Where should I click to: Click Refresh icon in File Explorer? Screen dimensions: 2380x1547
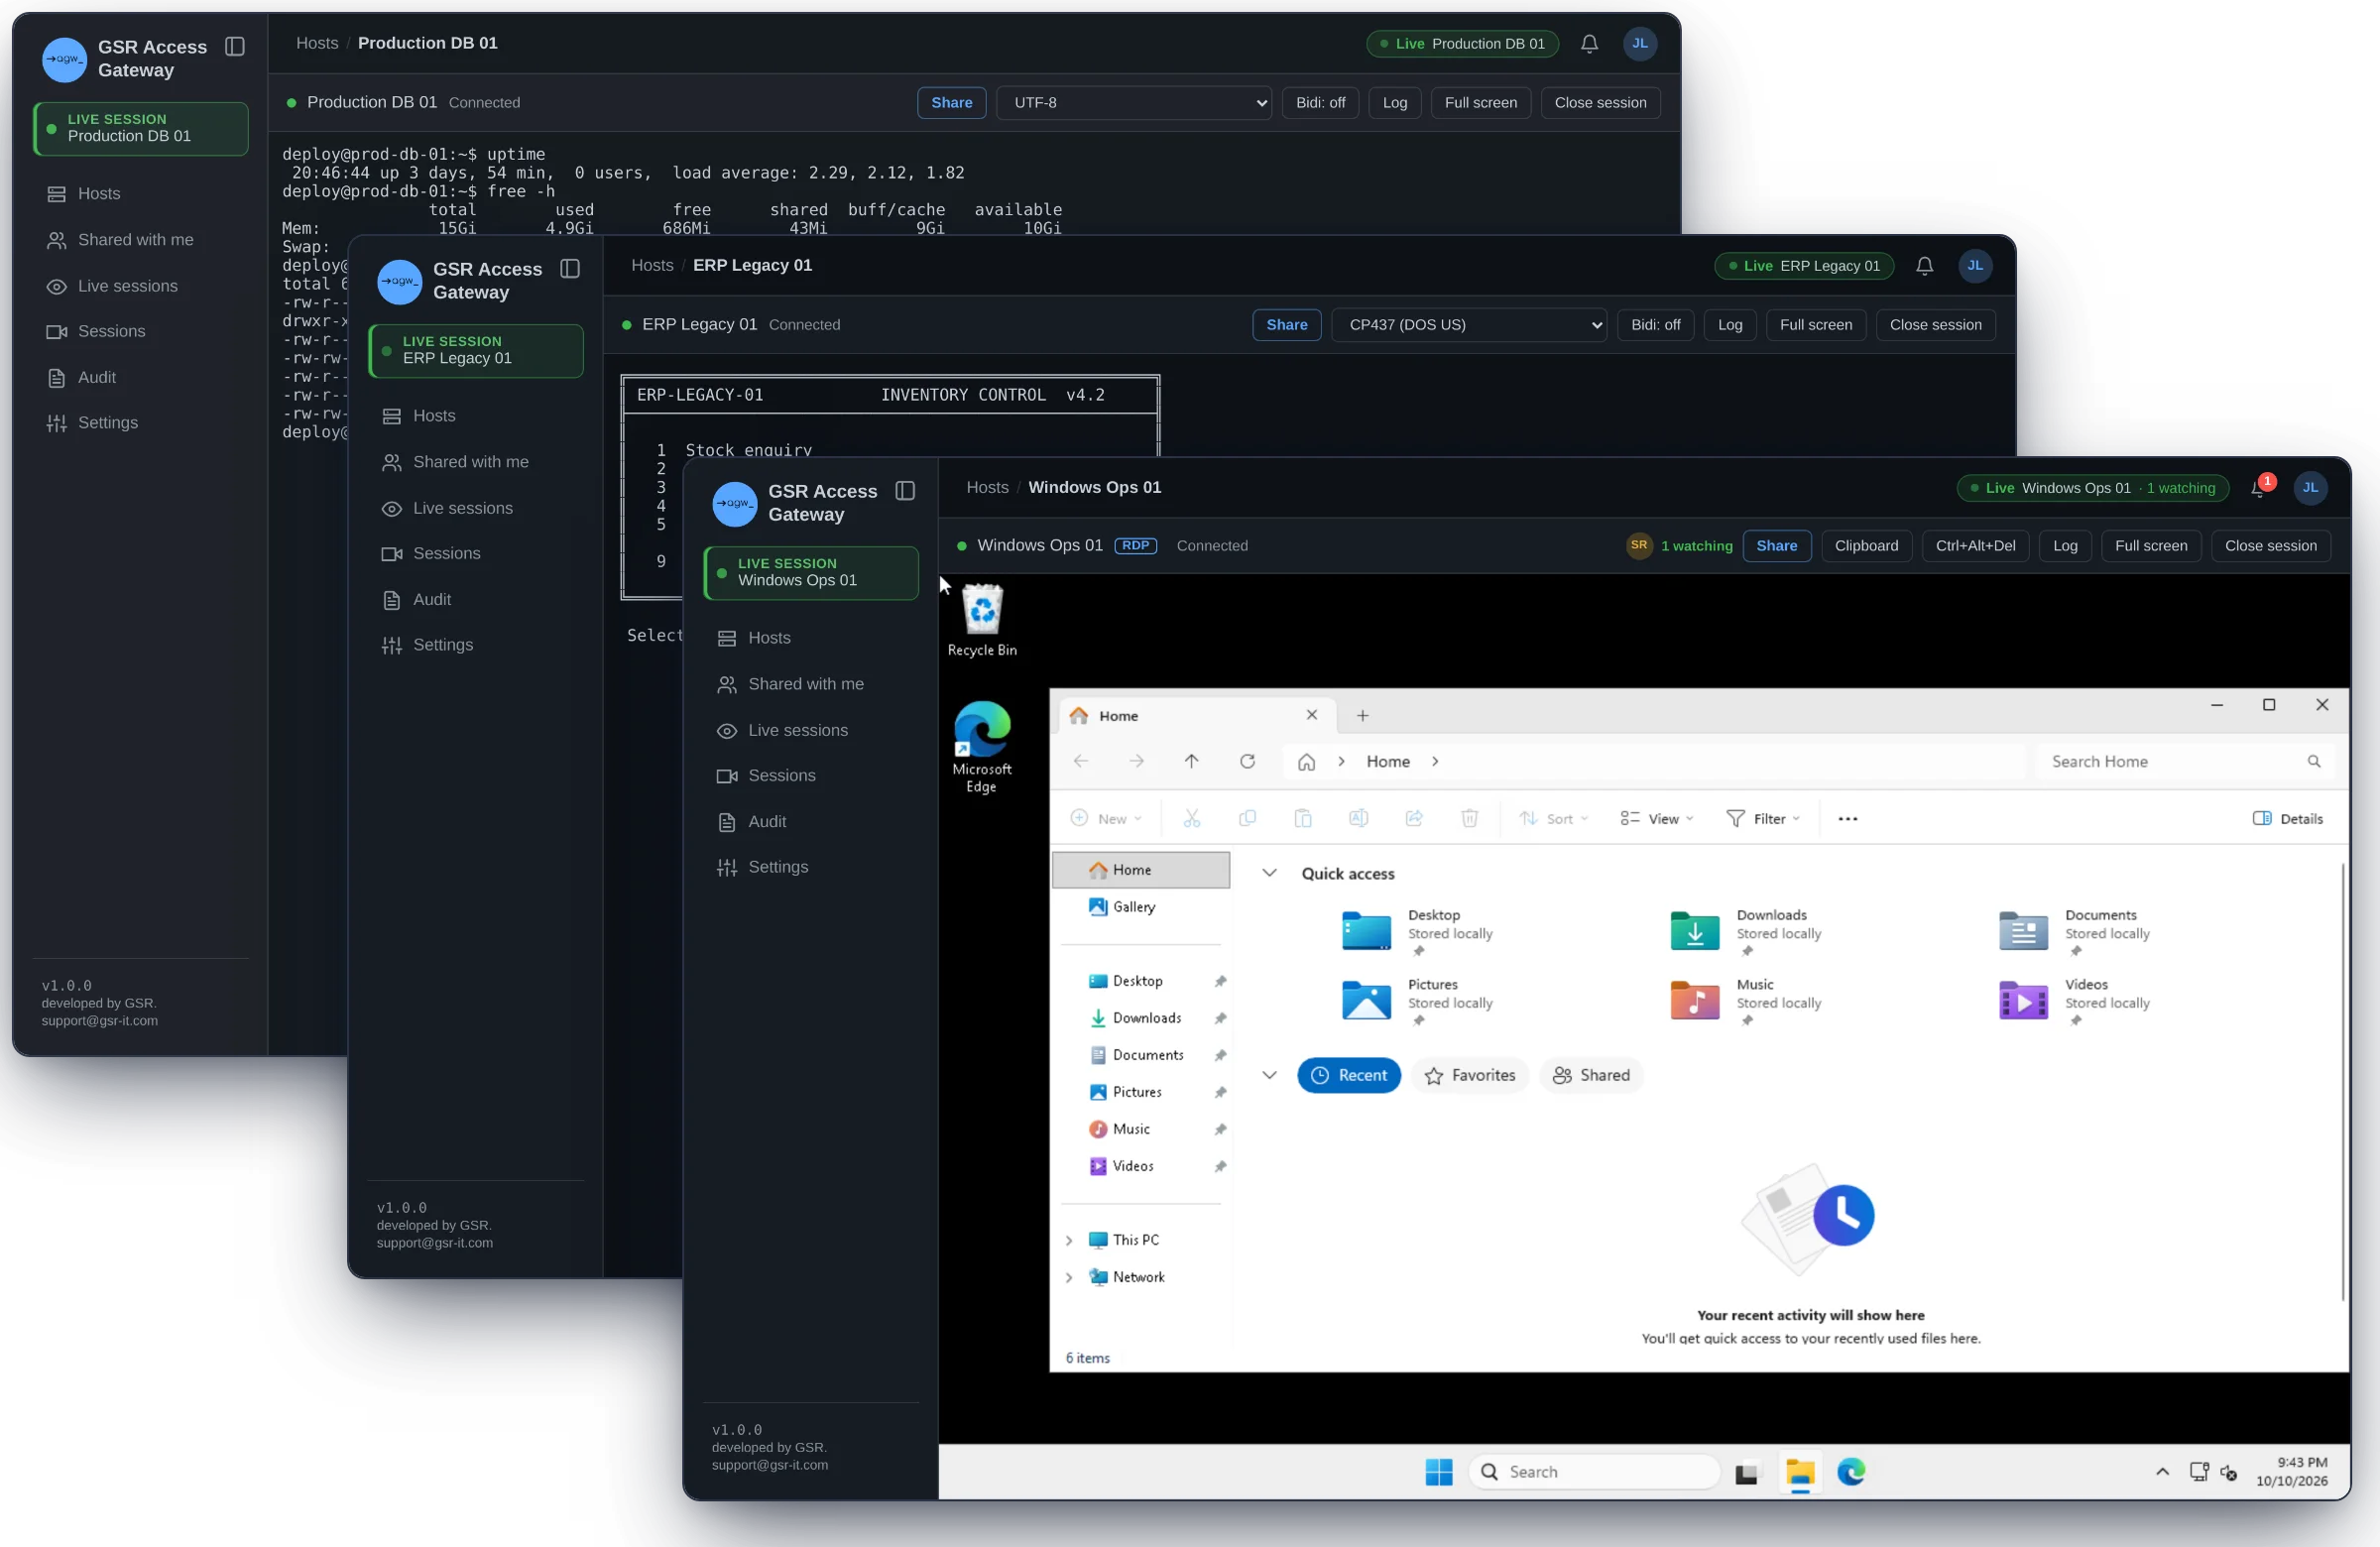click(x=1247, y=762)
